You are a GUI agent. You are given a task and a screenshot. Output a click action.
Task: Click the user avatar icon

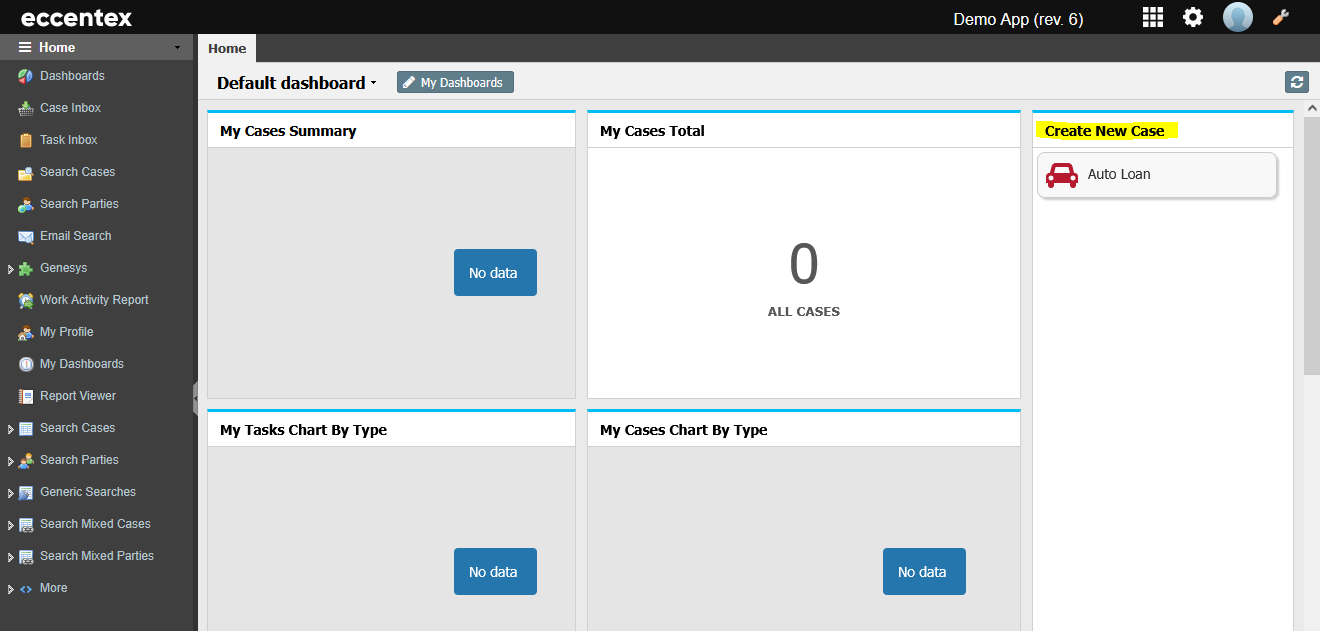click(x=1238, y=17)
